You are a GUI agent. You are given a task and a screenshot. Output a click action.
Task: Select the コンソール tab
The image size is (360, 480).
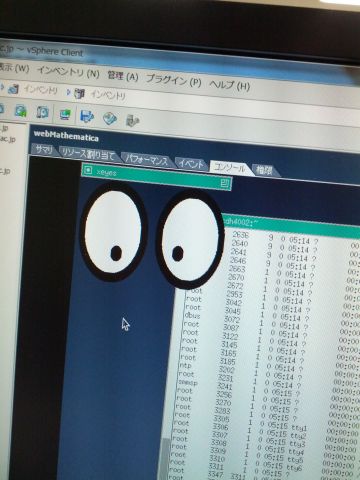229,167
